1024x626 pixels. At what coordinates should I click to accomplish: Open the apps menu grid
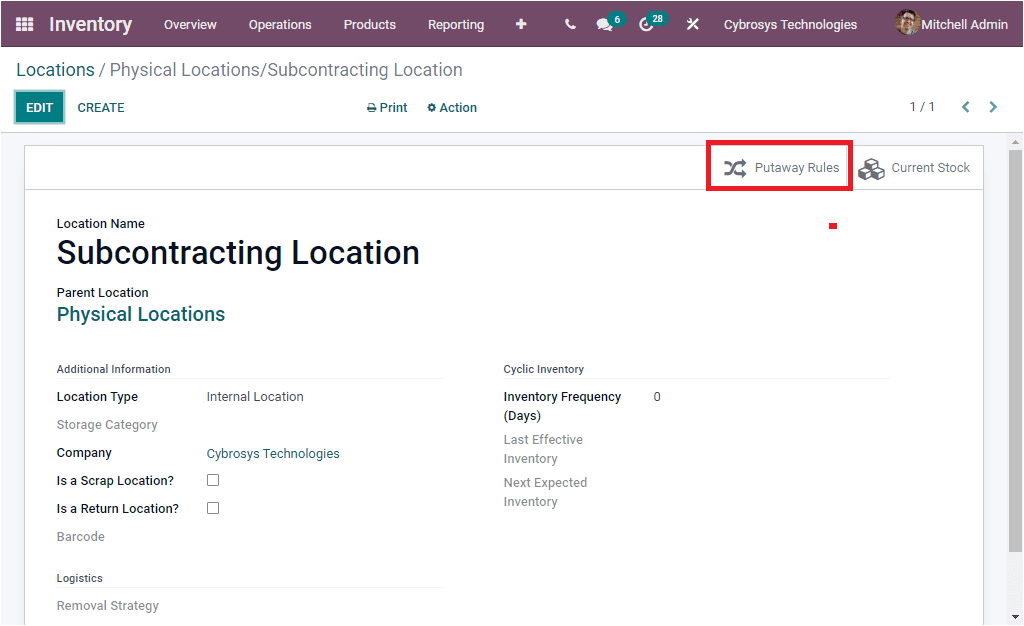point(23,24)
